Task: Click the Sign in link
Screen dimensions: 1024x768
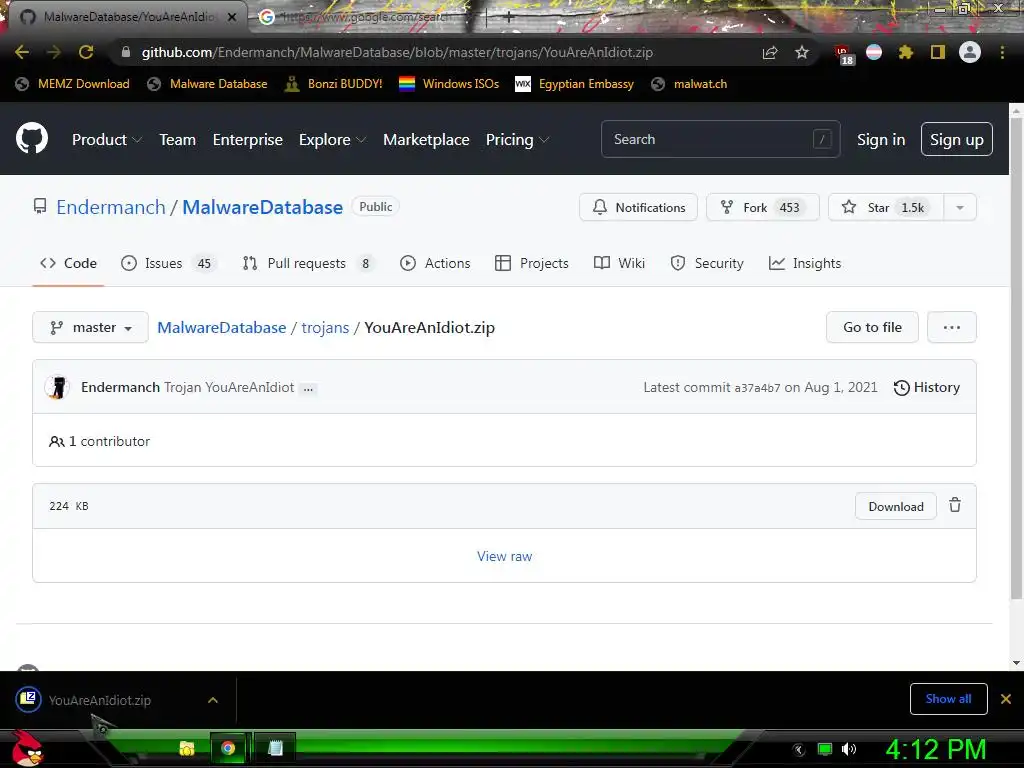Action: [x=881, y=139]
